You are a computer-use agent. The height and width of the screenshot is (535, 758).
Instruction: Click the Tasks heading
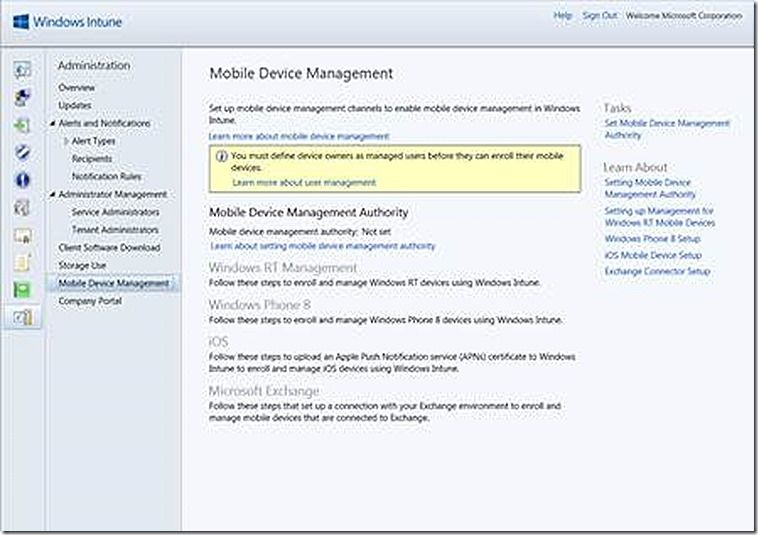click(617, 107)
